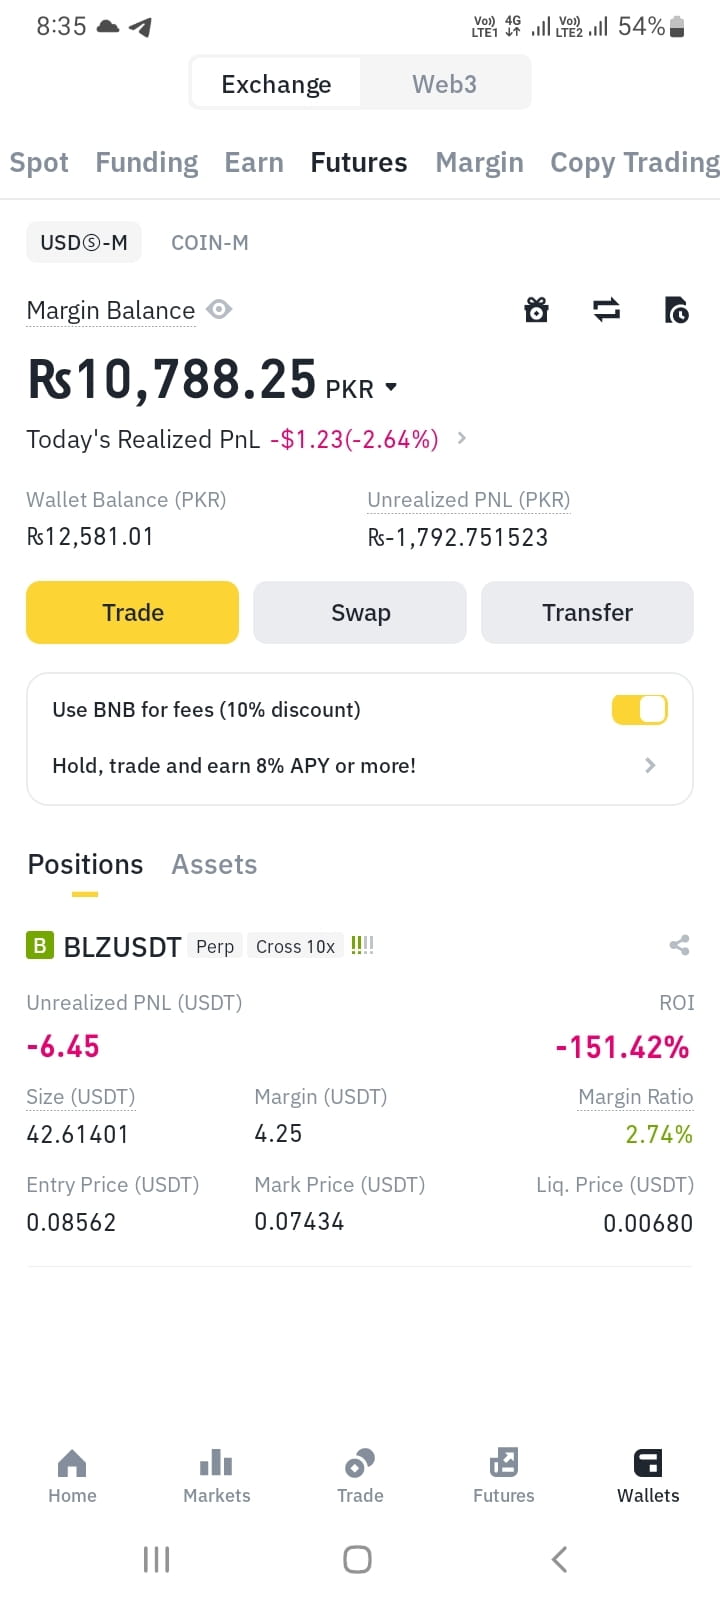Open the Markets bottom icon
This screenshot has height=1600, width=720.
[216, 1463]
